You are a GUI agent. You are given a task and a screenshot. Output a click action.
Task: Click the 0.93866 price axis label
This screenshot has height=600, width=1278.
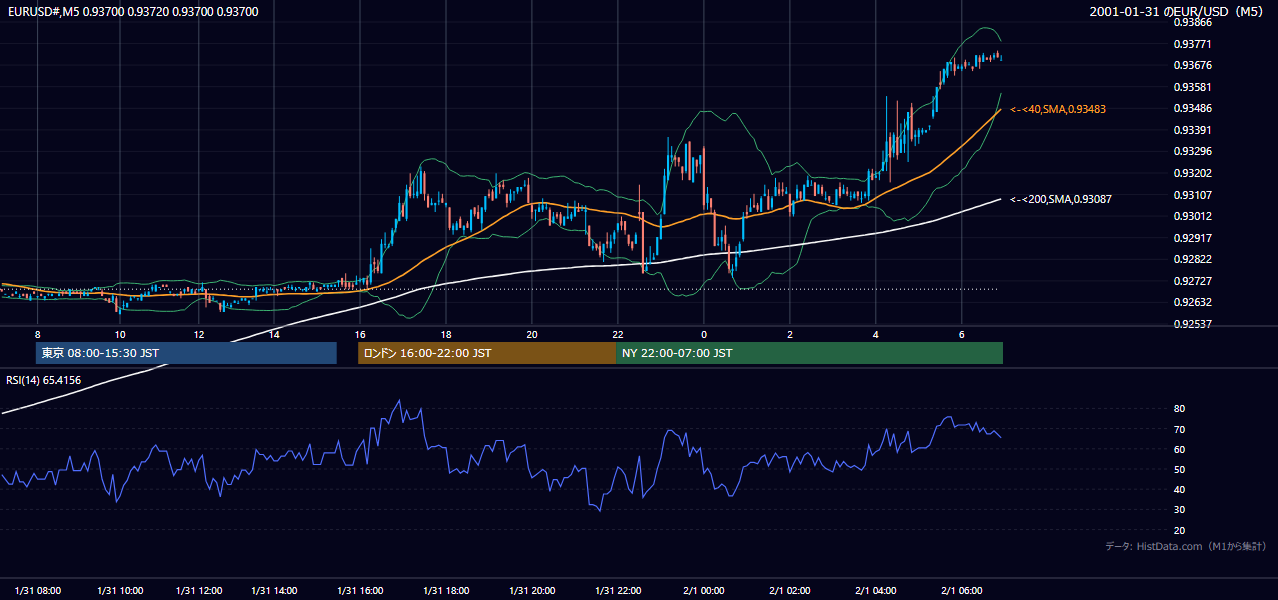coord(1193,22)
